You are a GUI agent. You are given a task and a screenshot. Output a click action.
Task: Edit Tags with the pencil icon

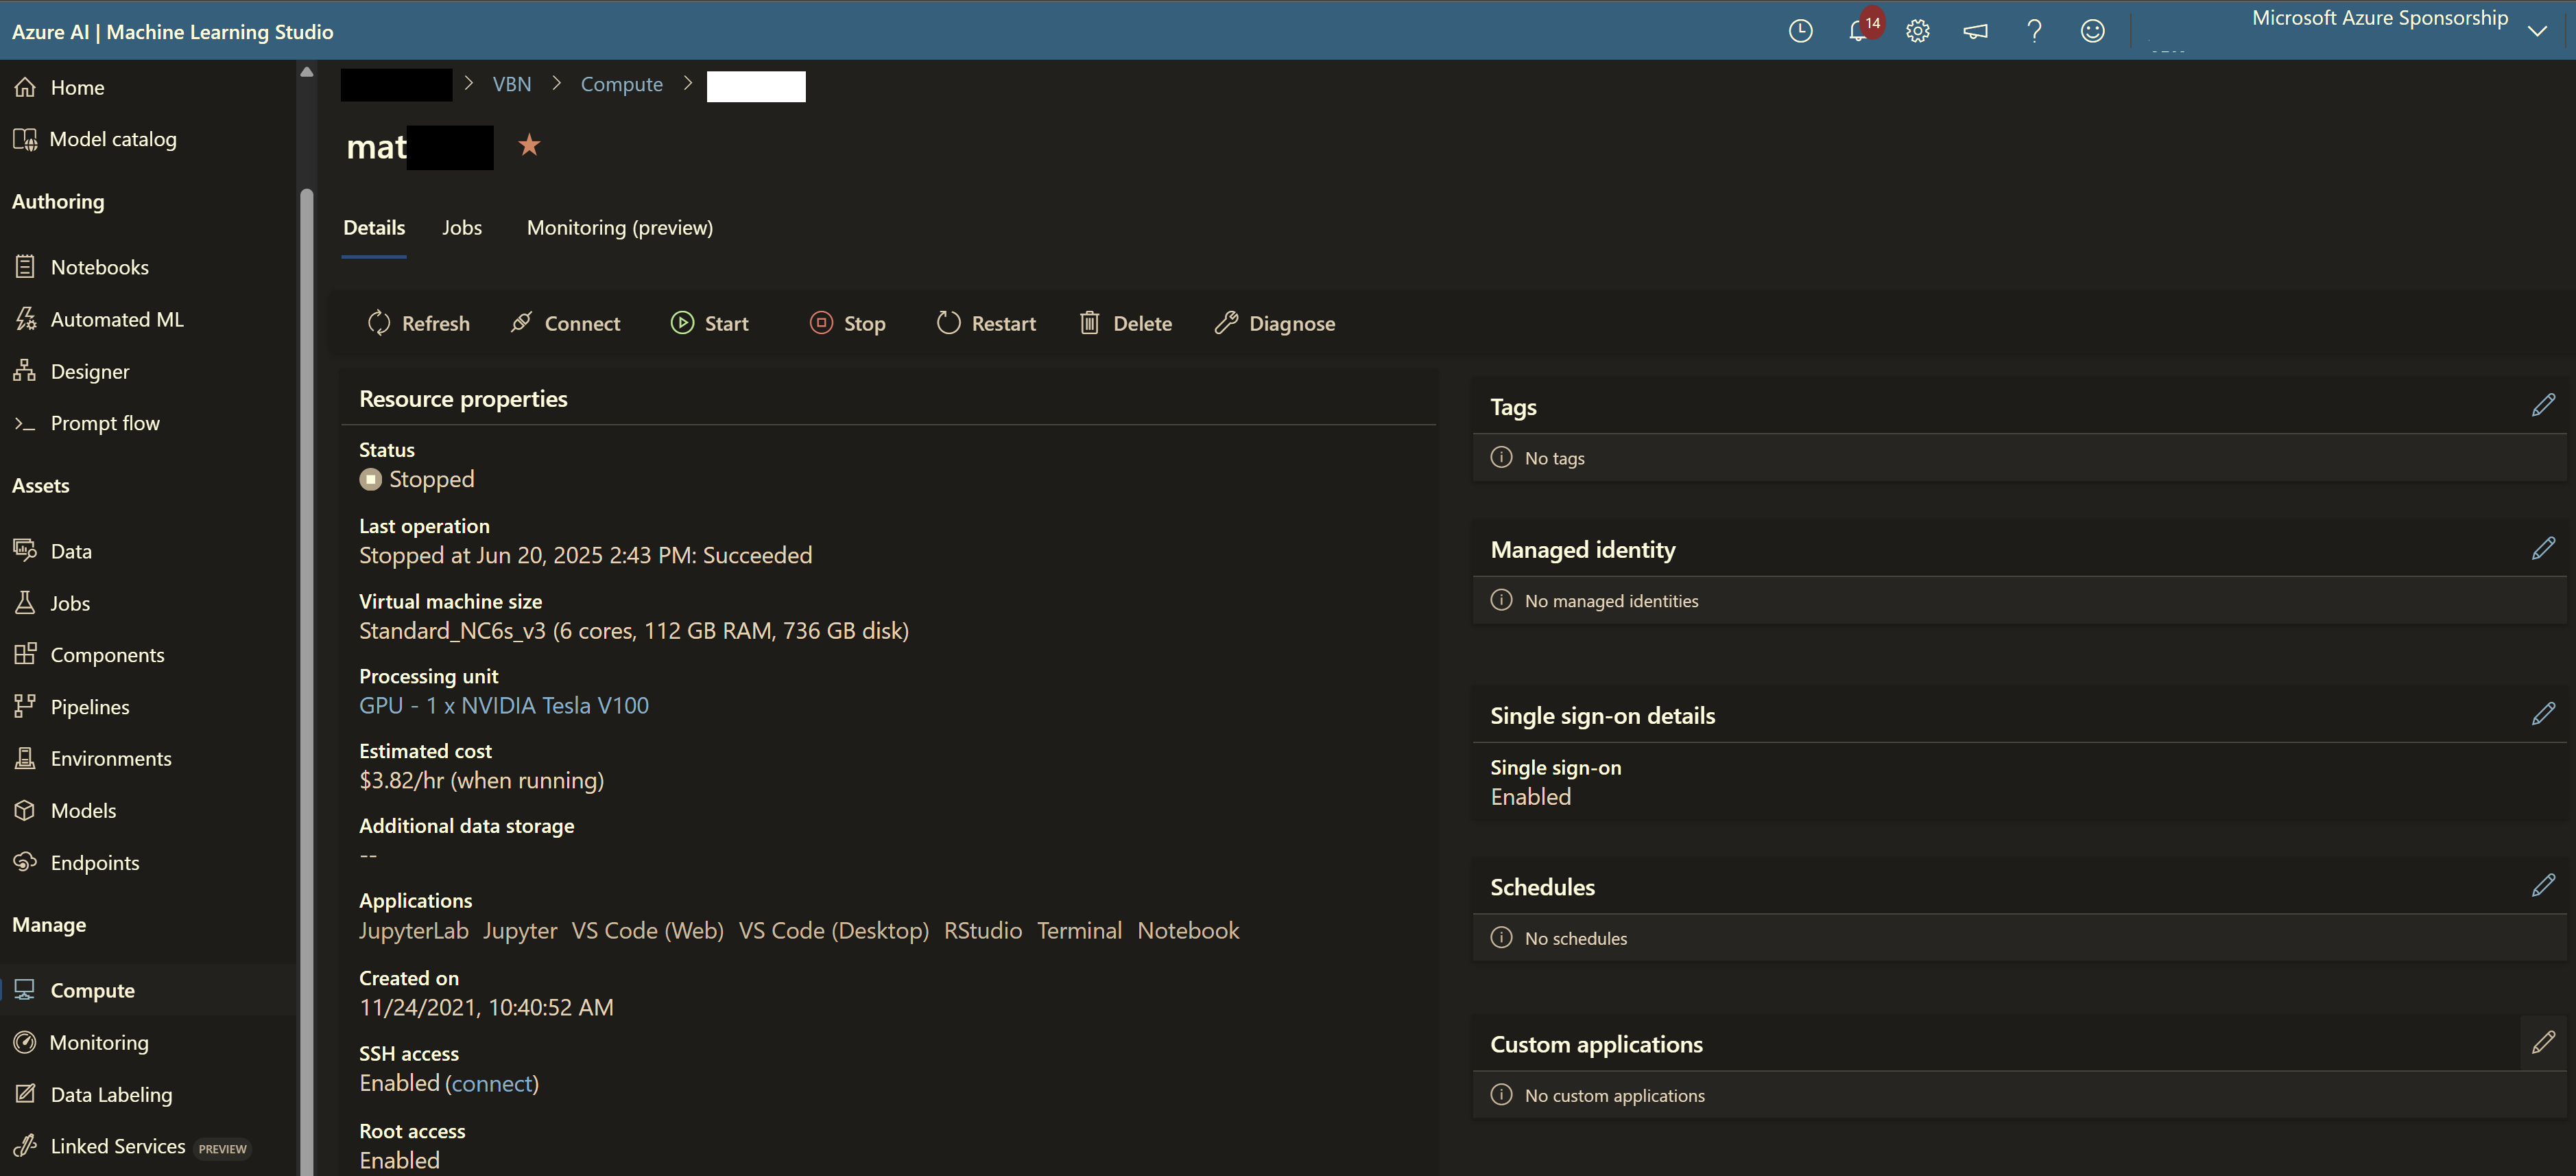[x=2543, y=405]
